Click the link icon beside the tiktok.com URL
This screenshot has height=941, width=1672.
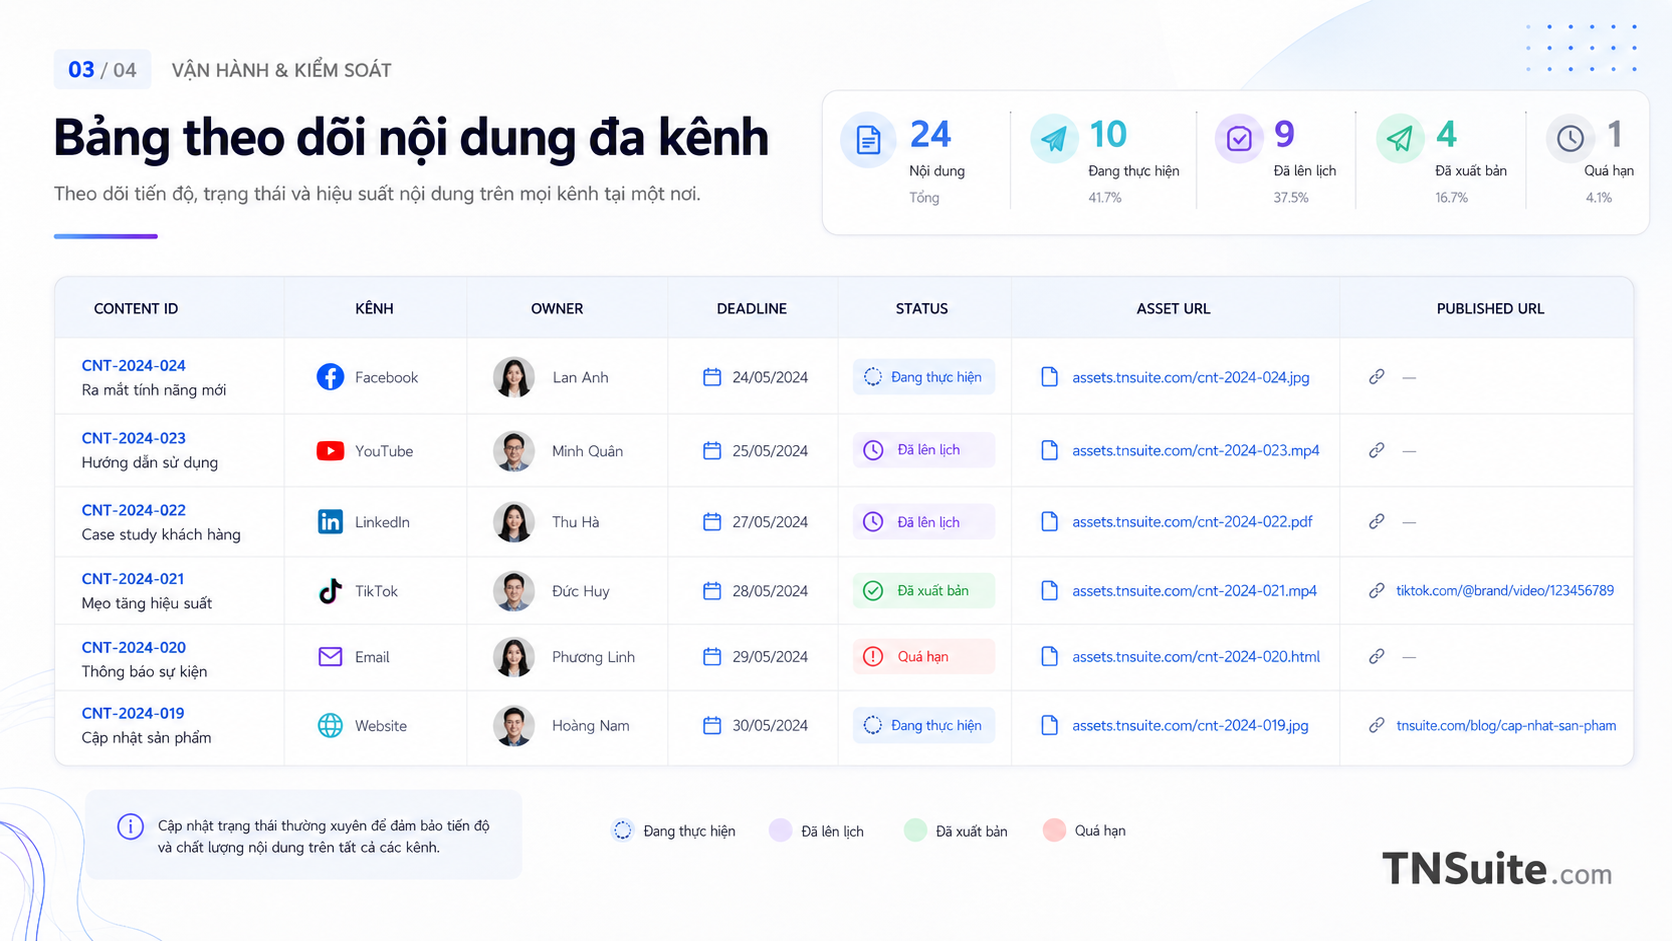tap(1377, 591)
